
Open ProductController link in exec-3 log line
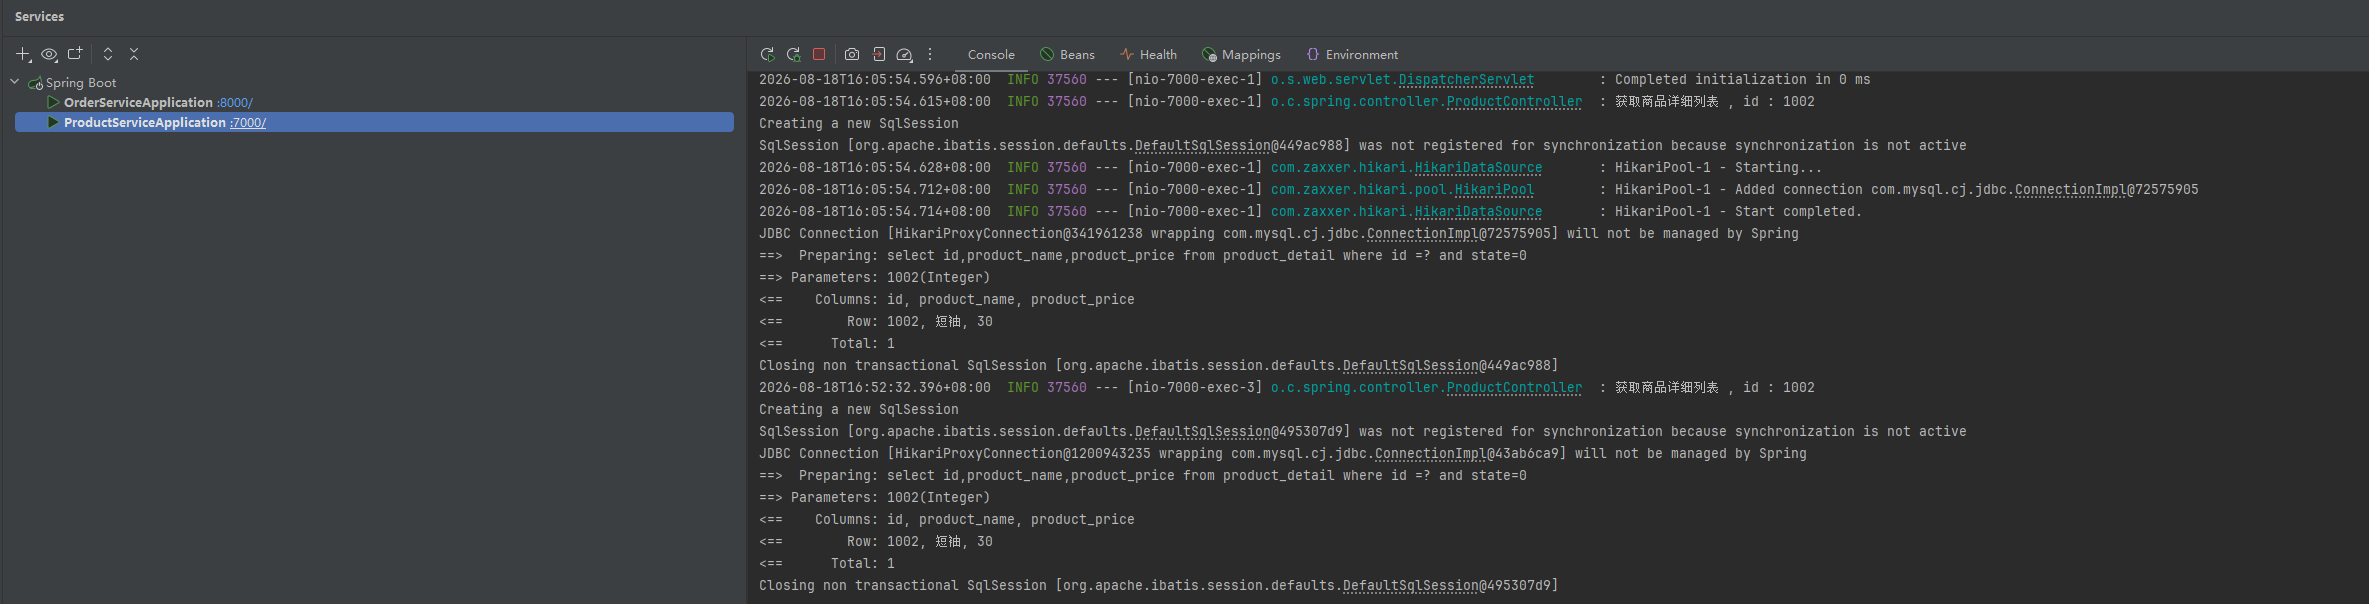pos(1514,387)
